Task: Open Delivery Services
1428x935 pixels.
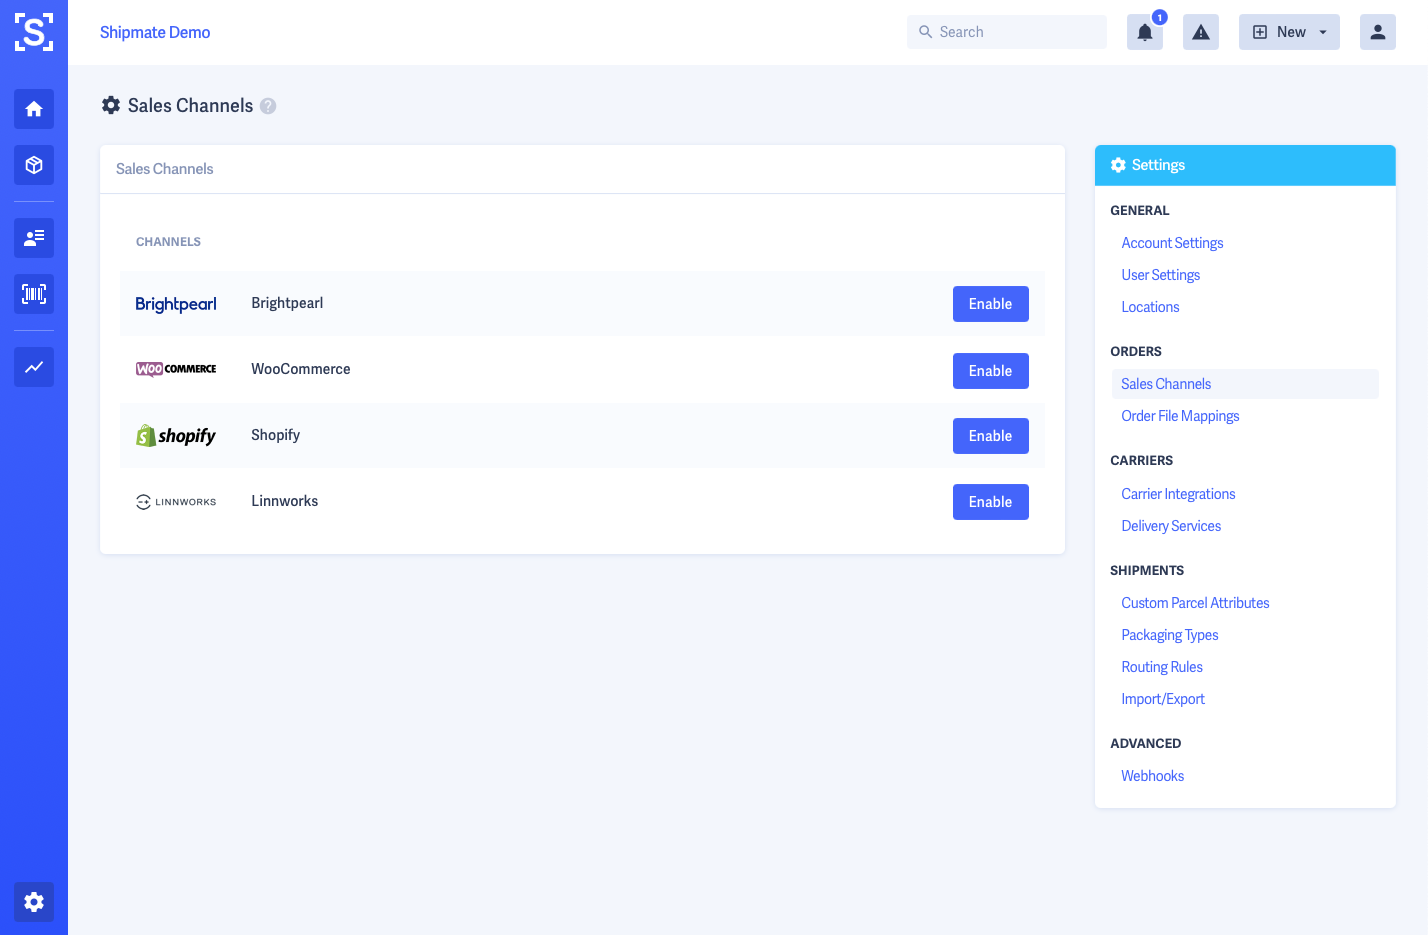Action: click(x=1171, y=526)
